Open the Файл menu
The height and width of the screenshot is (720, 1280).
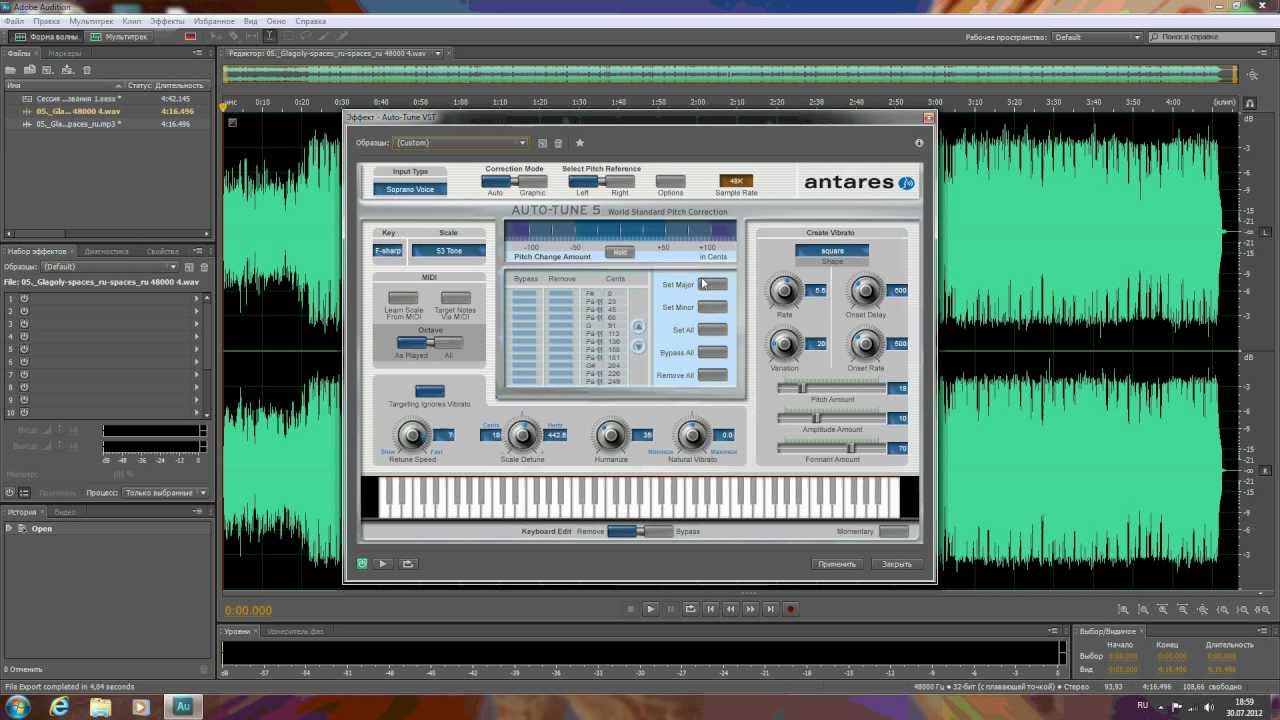[x=15, y=21]
